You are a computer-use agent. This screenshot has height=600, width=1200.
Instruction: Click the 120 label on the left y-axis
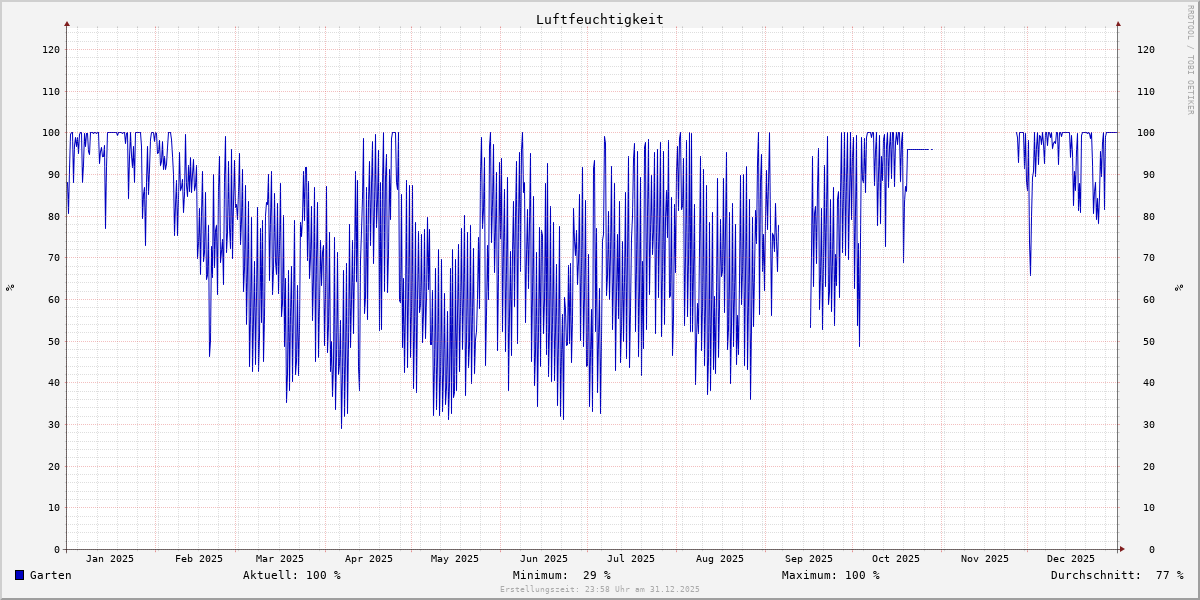[50, 49]
